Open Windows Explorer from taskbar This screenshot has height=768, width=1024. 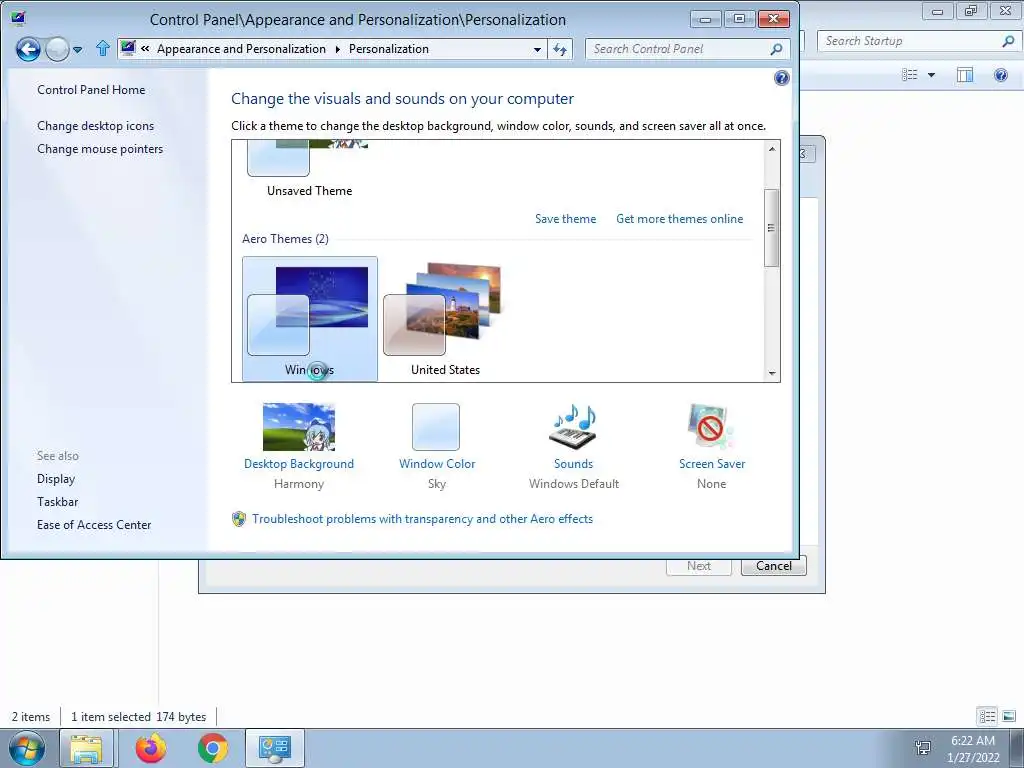(87, 748)
